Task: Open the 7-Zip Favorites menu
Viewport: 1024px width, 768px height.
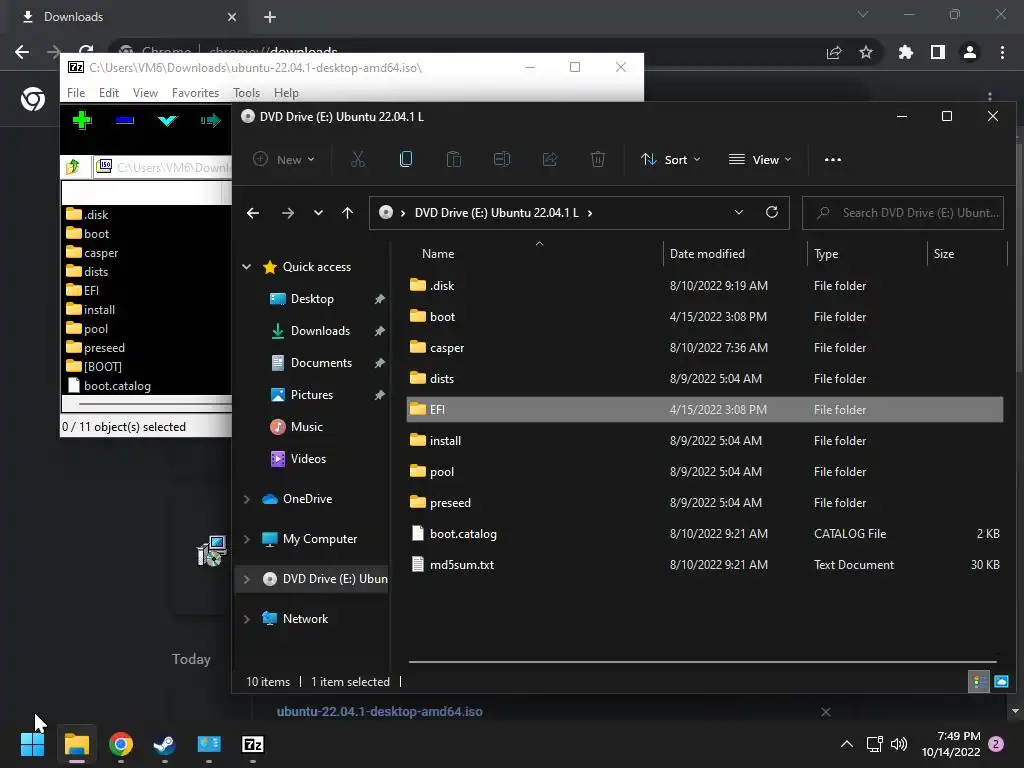Action: click(195, 93)
